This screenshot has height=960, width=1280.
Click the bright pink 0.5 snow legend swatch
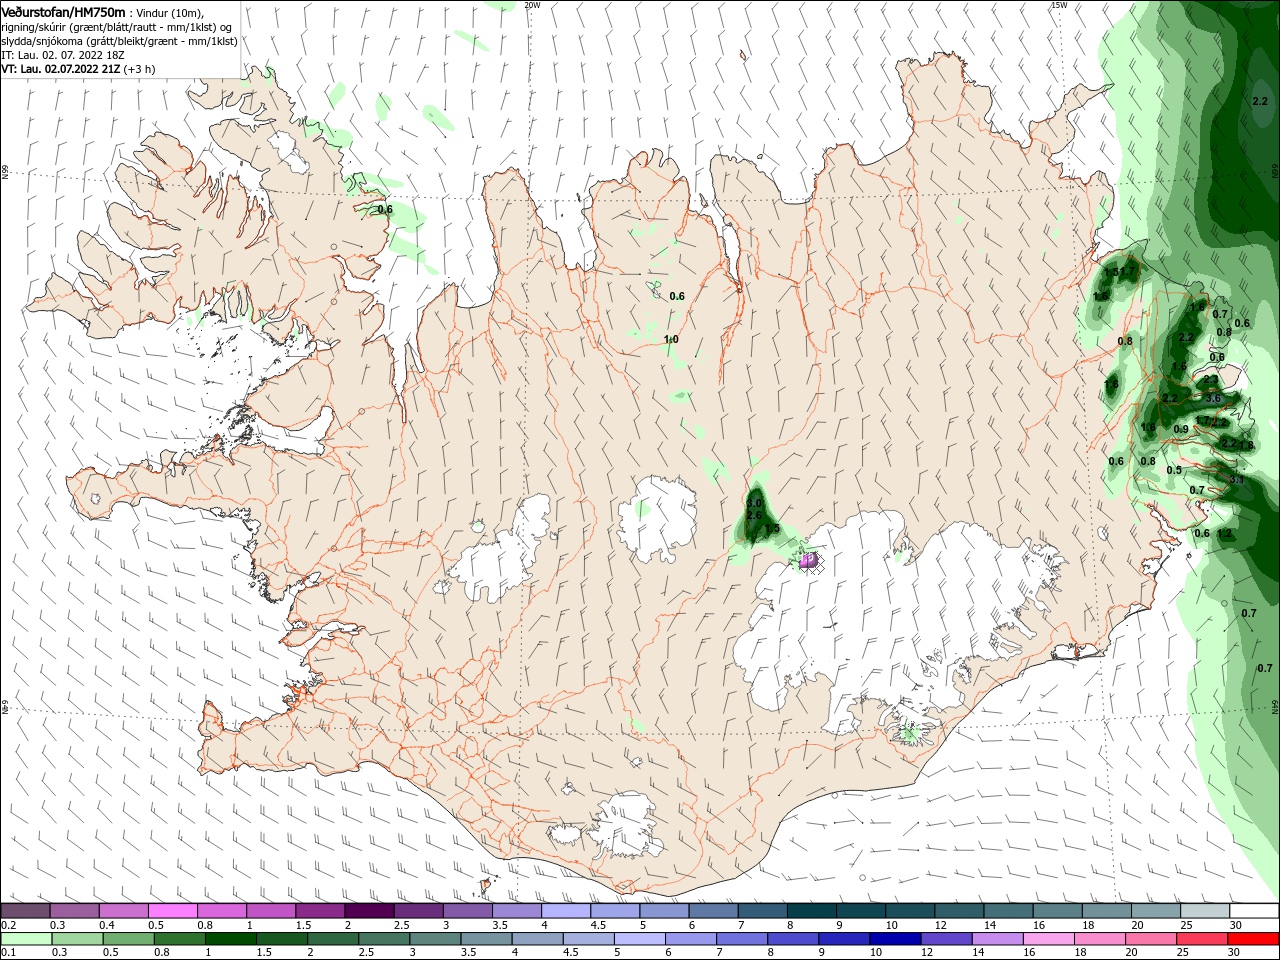pyautogui.click(x=172, y=911)
